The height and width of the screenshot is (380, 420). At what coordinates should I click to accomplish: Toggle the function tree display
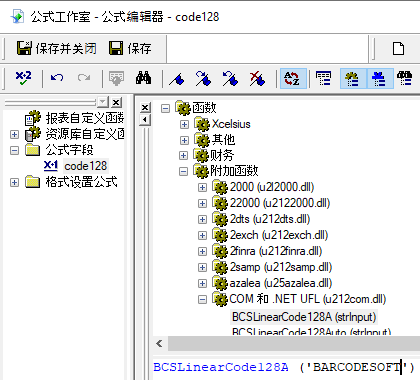pyautogui.click(x=353, y=78)
